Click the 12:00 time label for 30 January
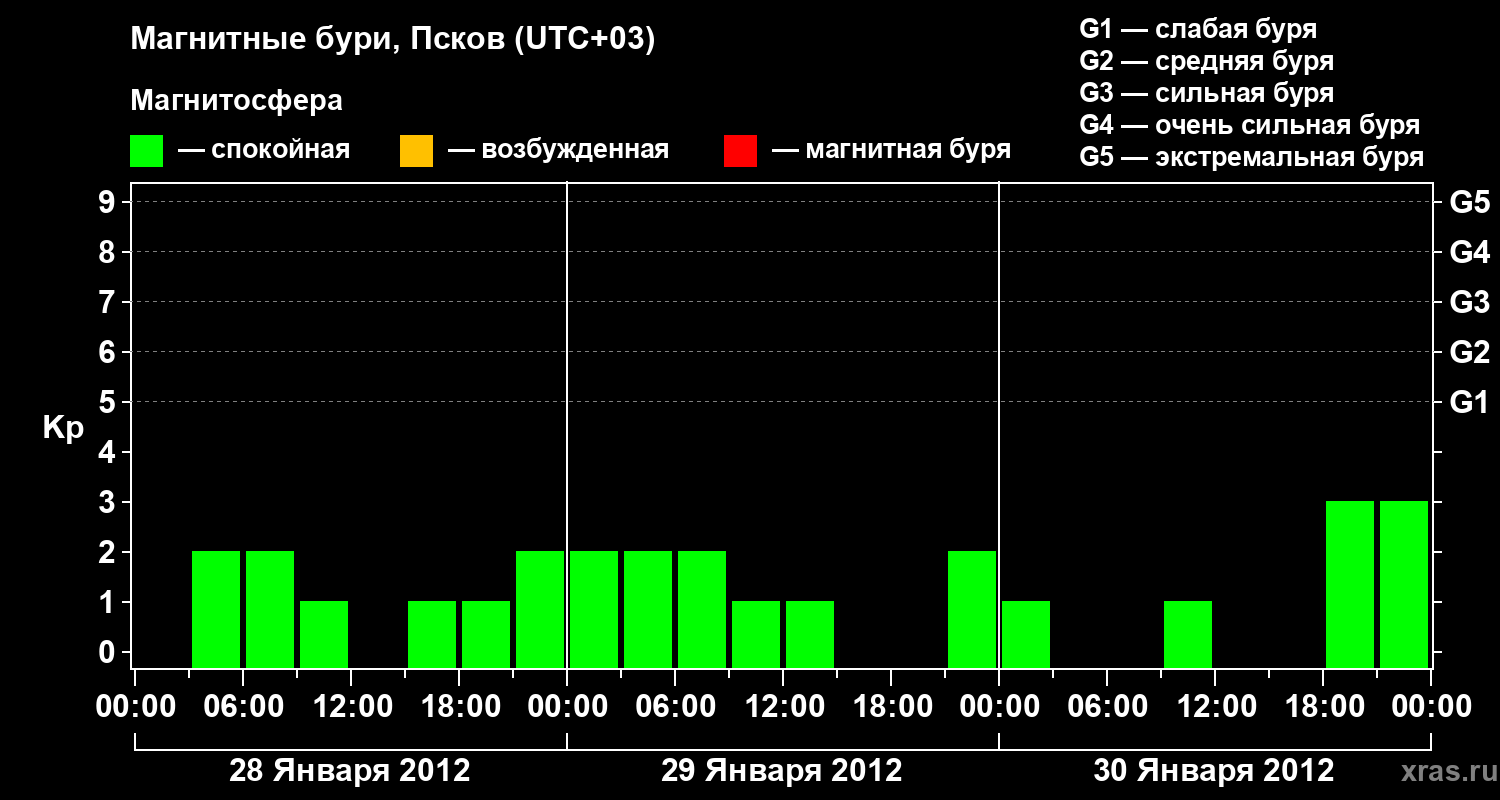The width and height of the screenshot is (1500, 800). coord(1215,707)
